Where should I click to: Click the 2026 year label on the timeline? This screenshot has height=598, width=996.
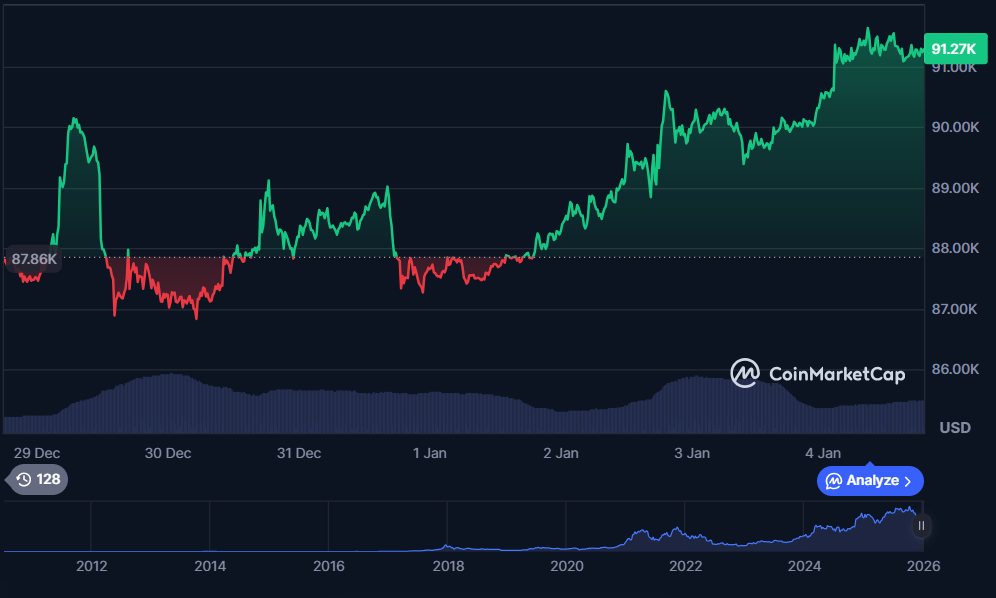pyautogui.click(x=923, y=566)
